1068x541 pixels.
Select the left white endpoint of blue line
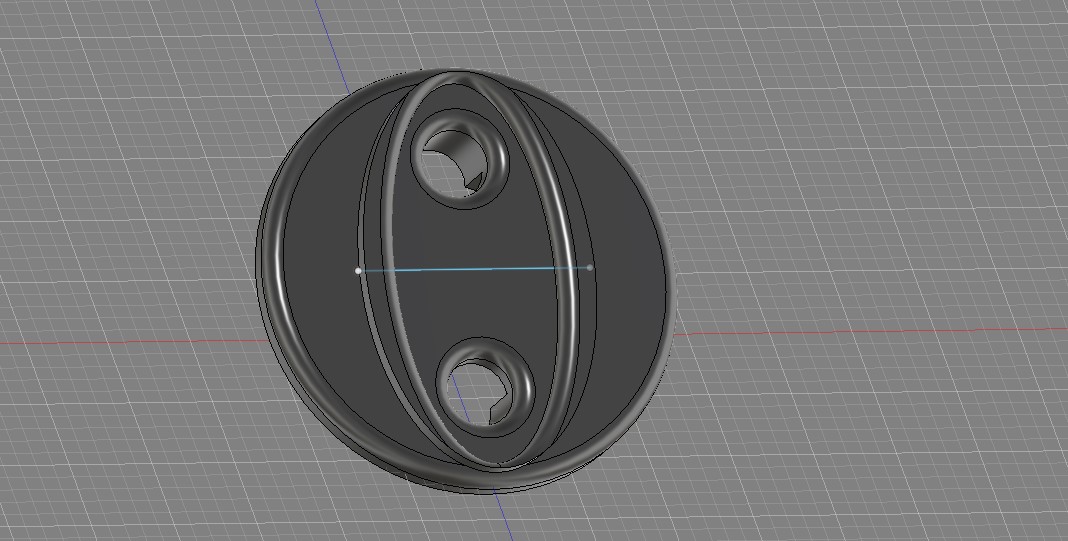[358, 270]
